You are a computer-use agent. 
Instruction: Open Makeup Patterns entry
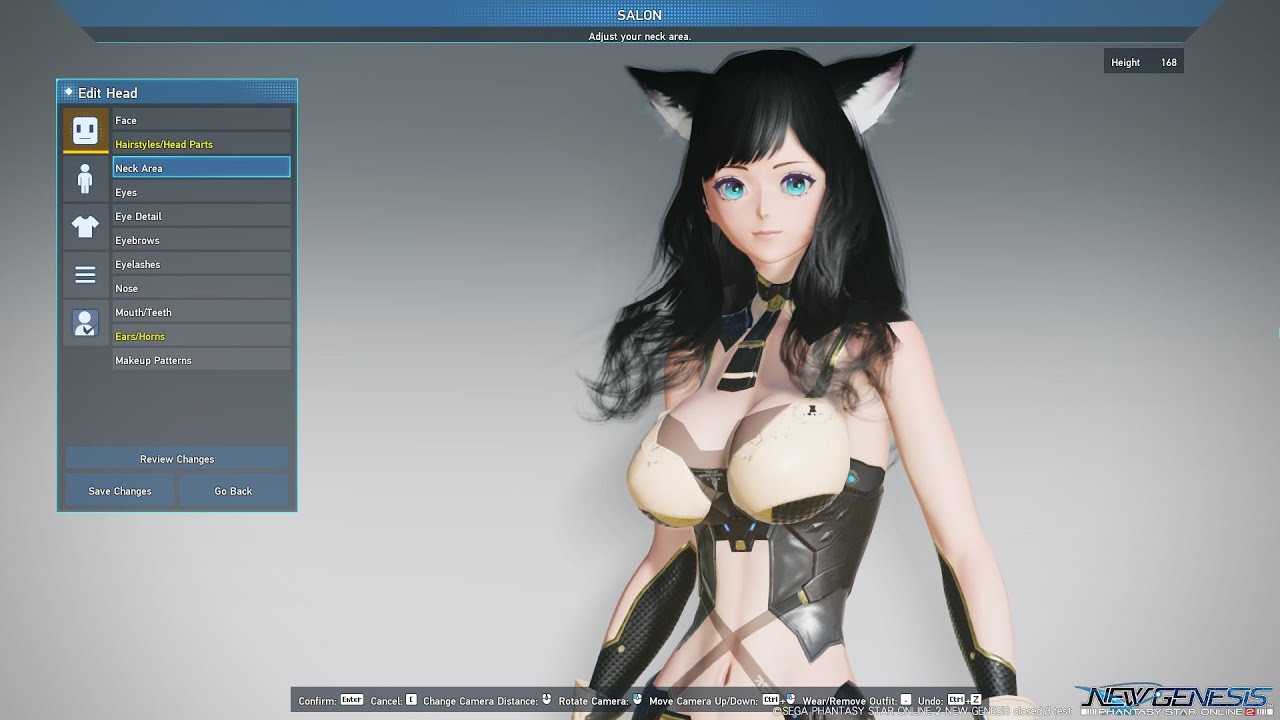click(201, 360)
